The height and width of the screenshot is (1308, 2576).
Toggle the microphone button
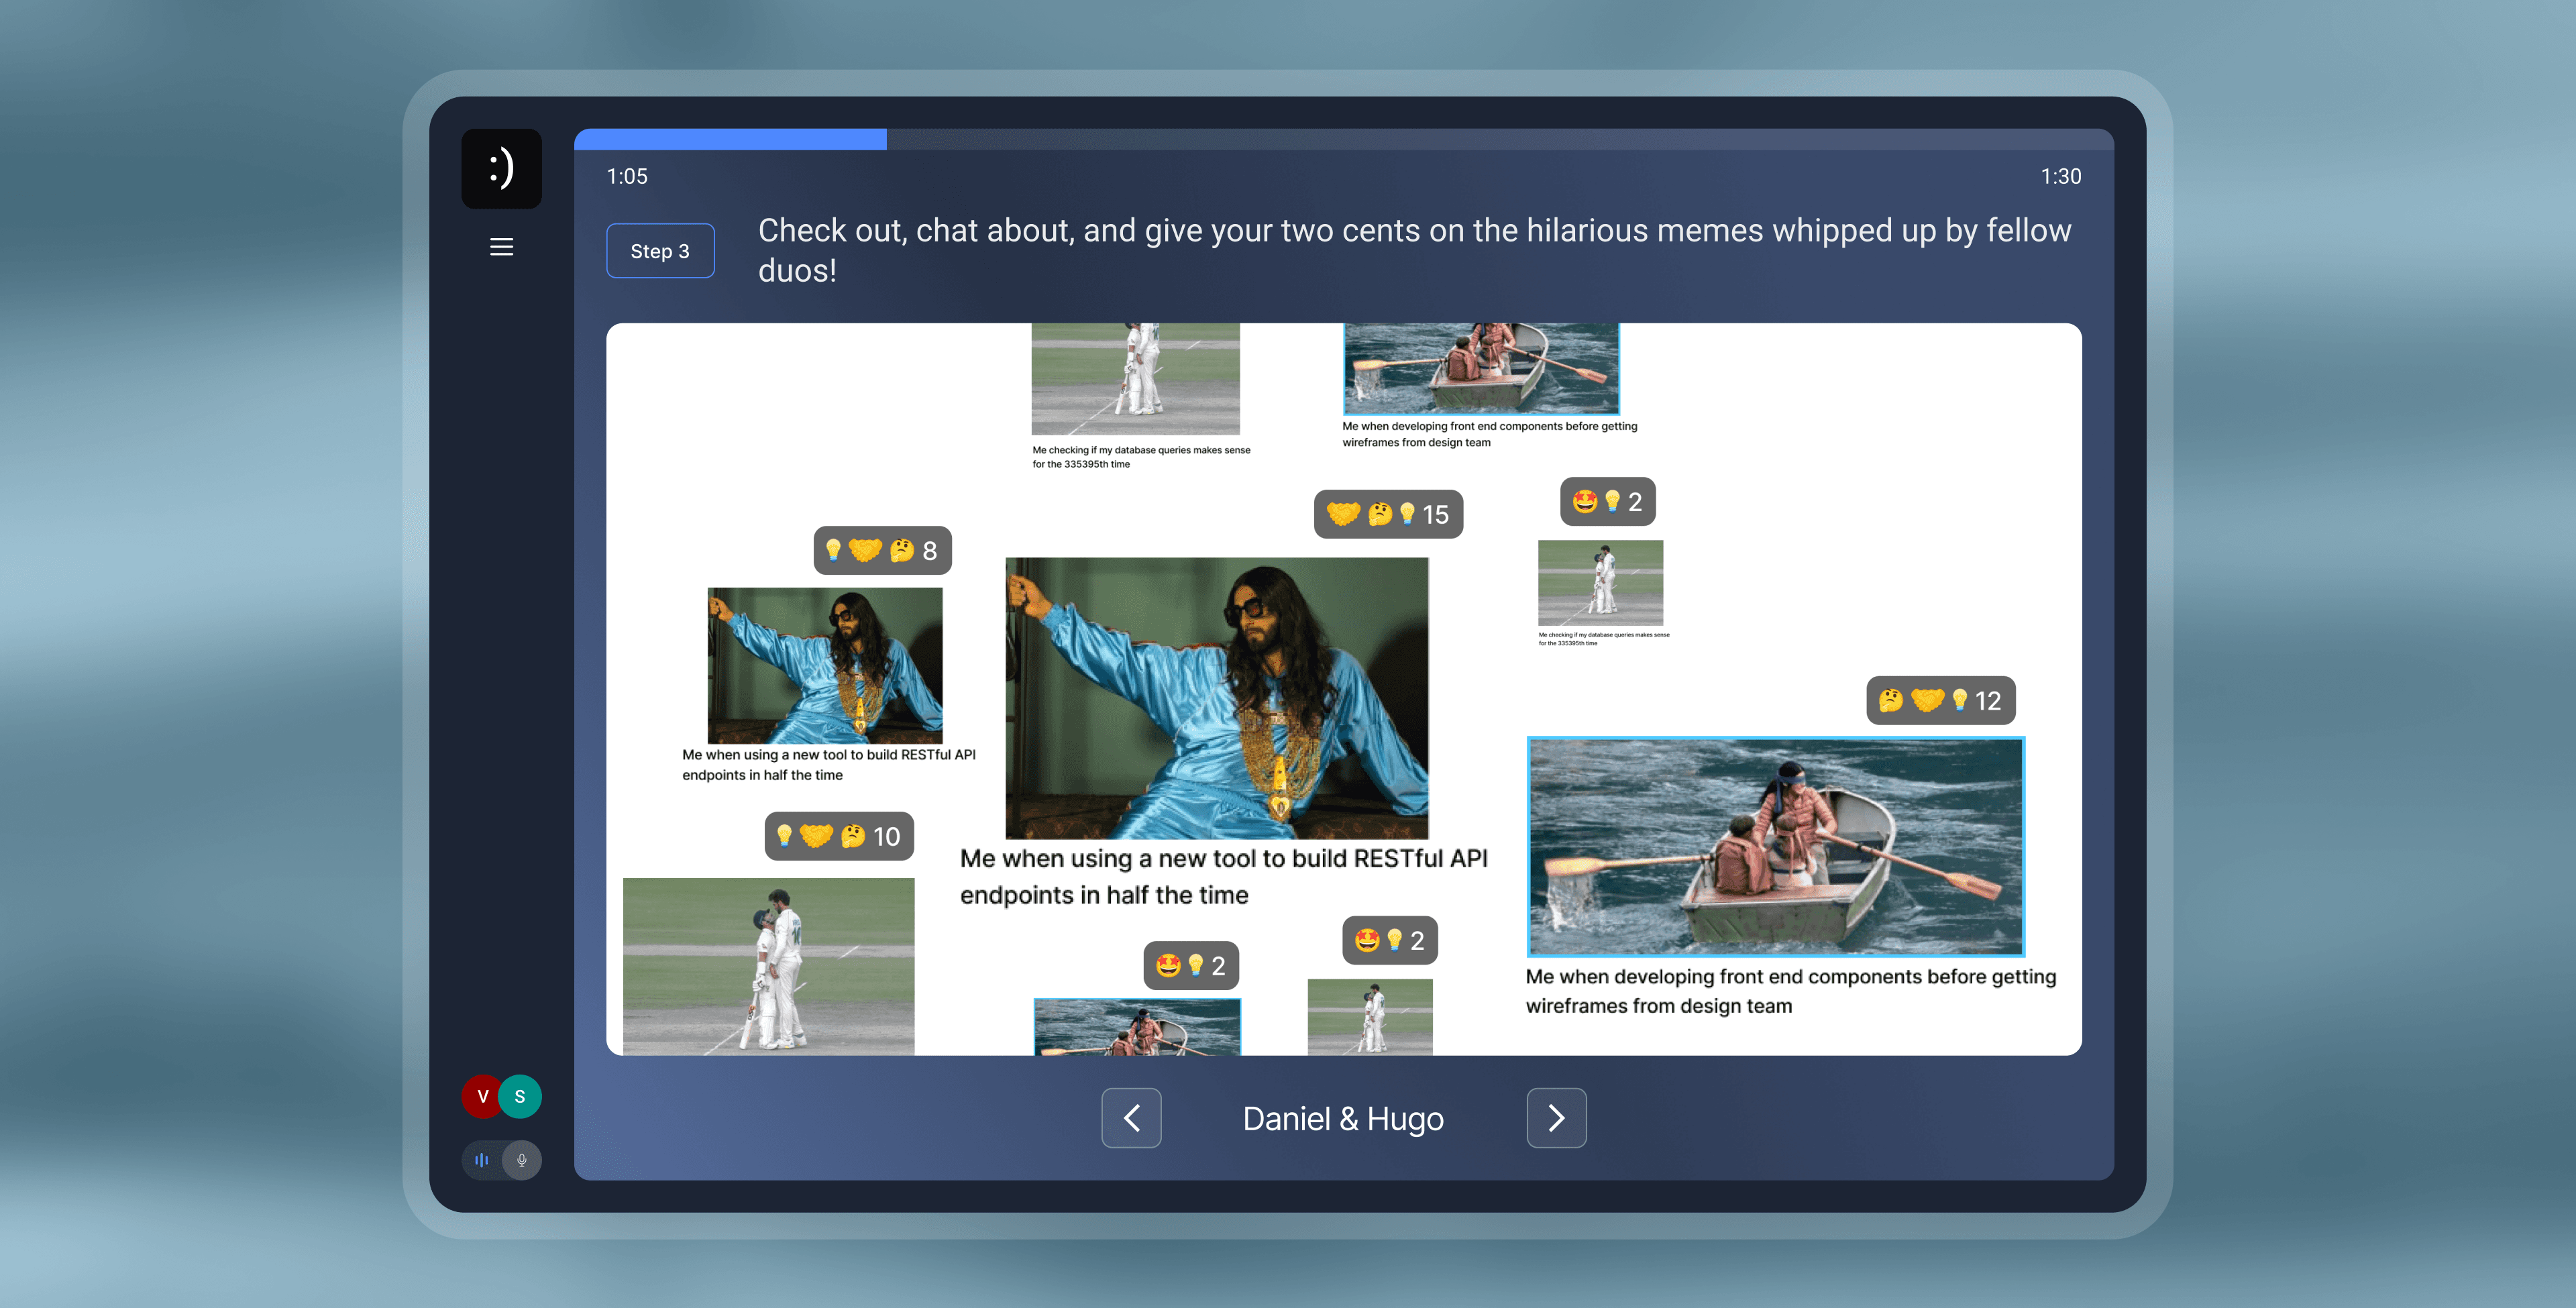coord(522,1160)
